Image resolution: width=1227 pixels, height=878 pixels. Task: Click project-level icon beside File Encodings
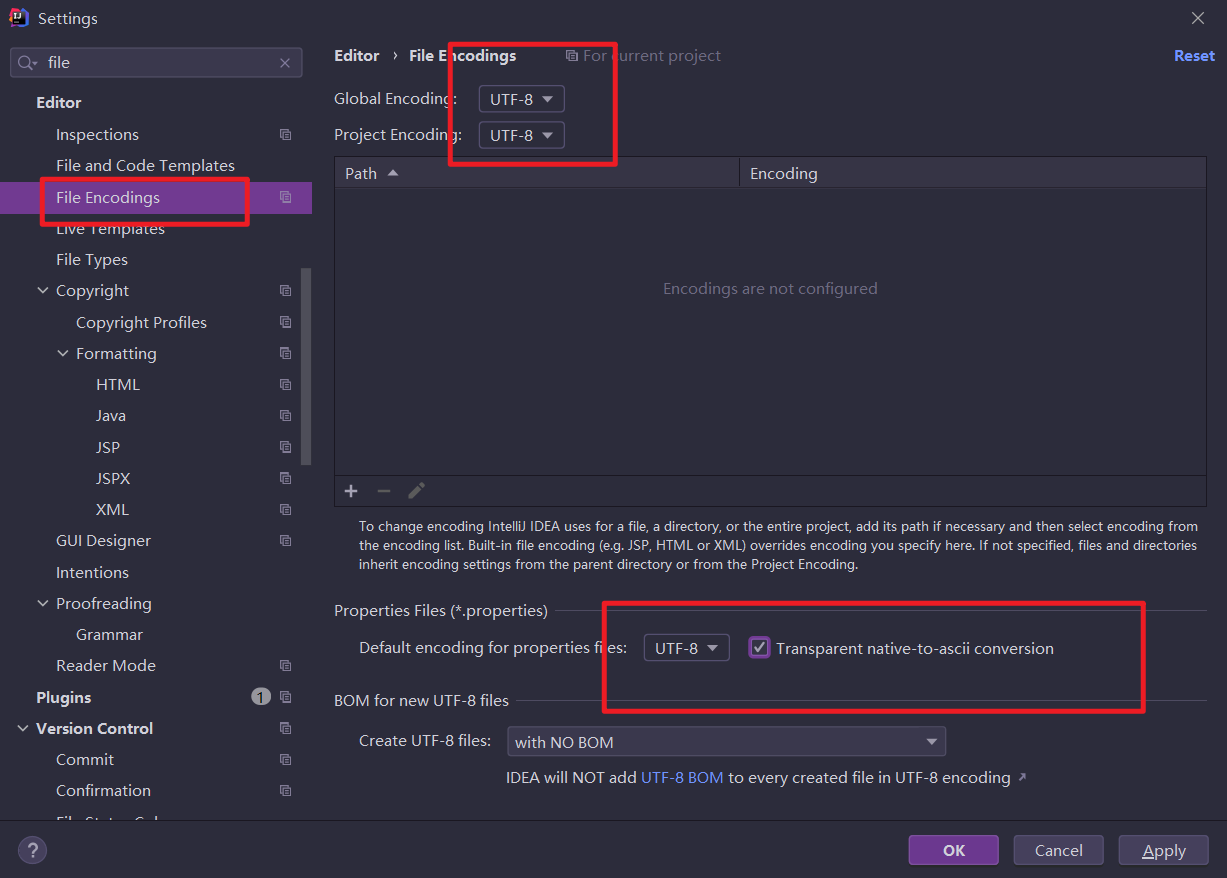click(x=286, y=198)
